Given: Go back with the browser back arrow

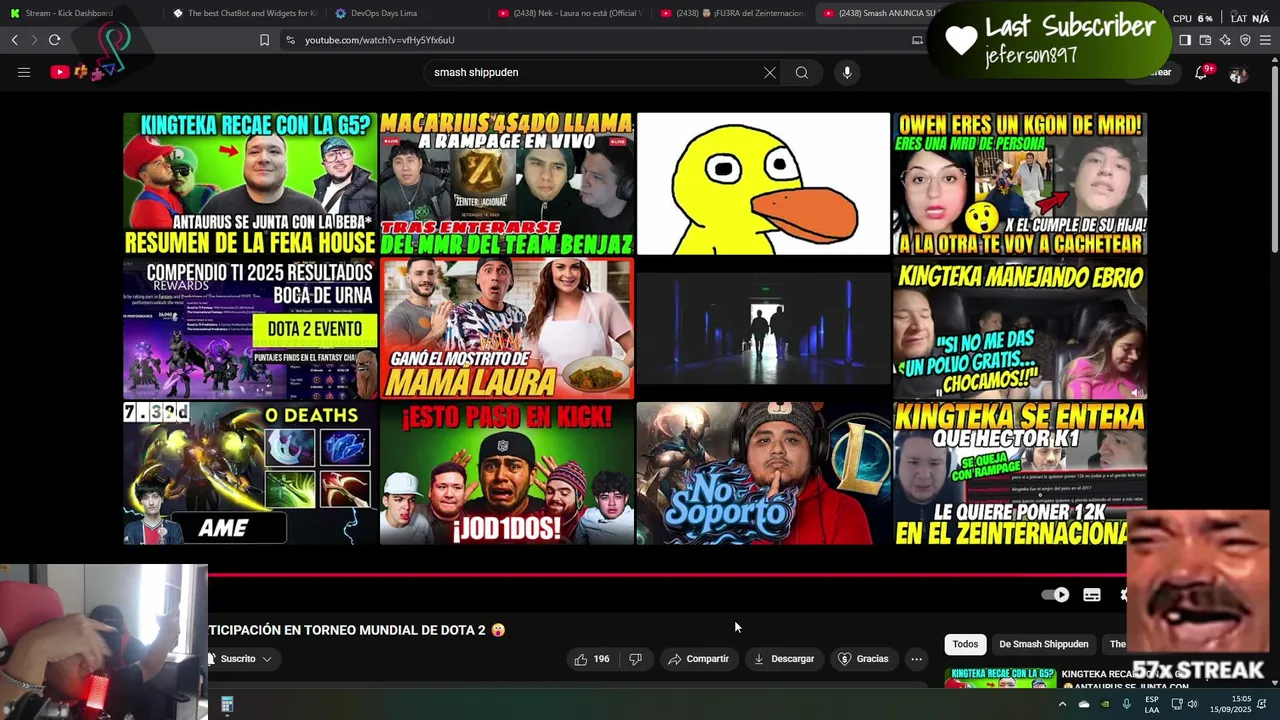Looking at the screenshot, I should coord(14,40).
